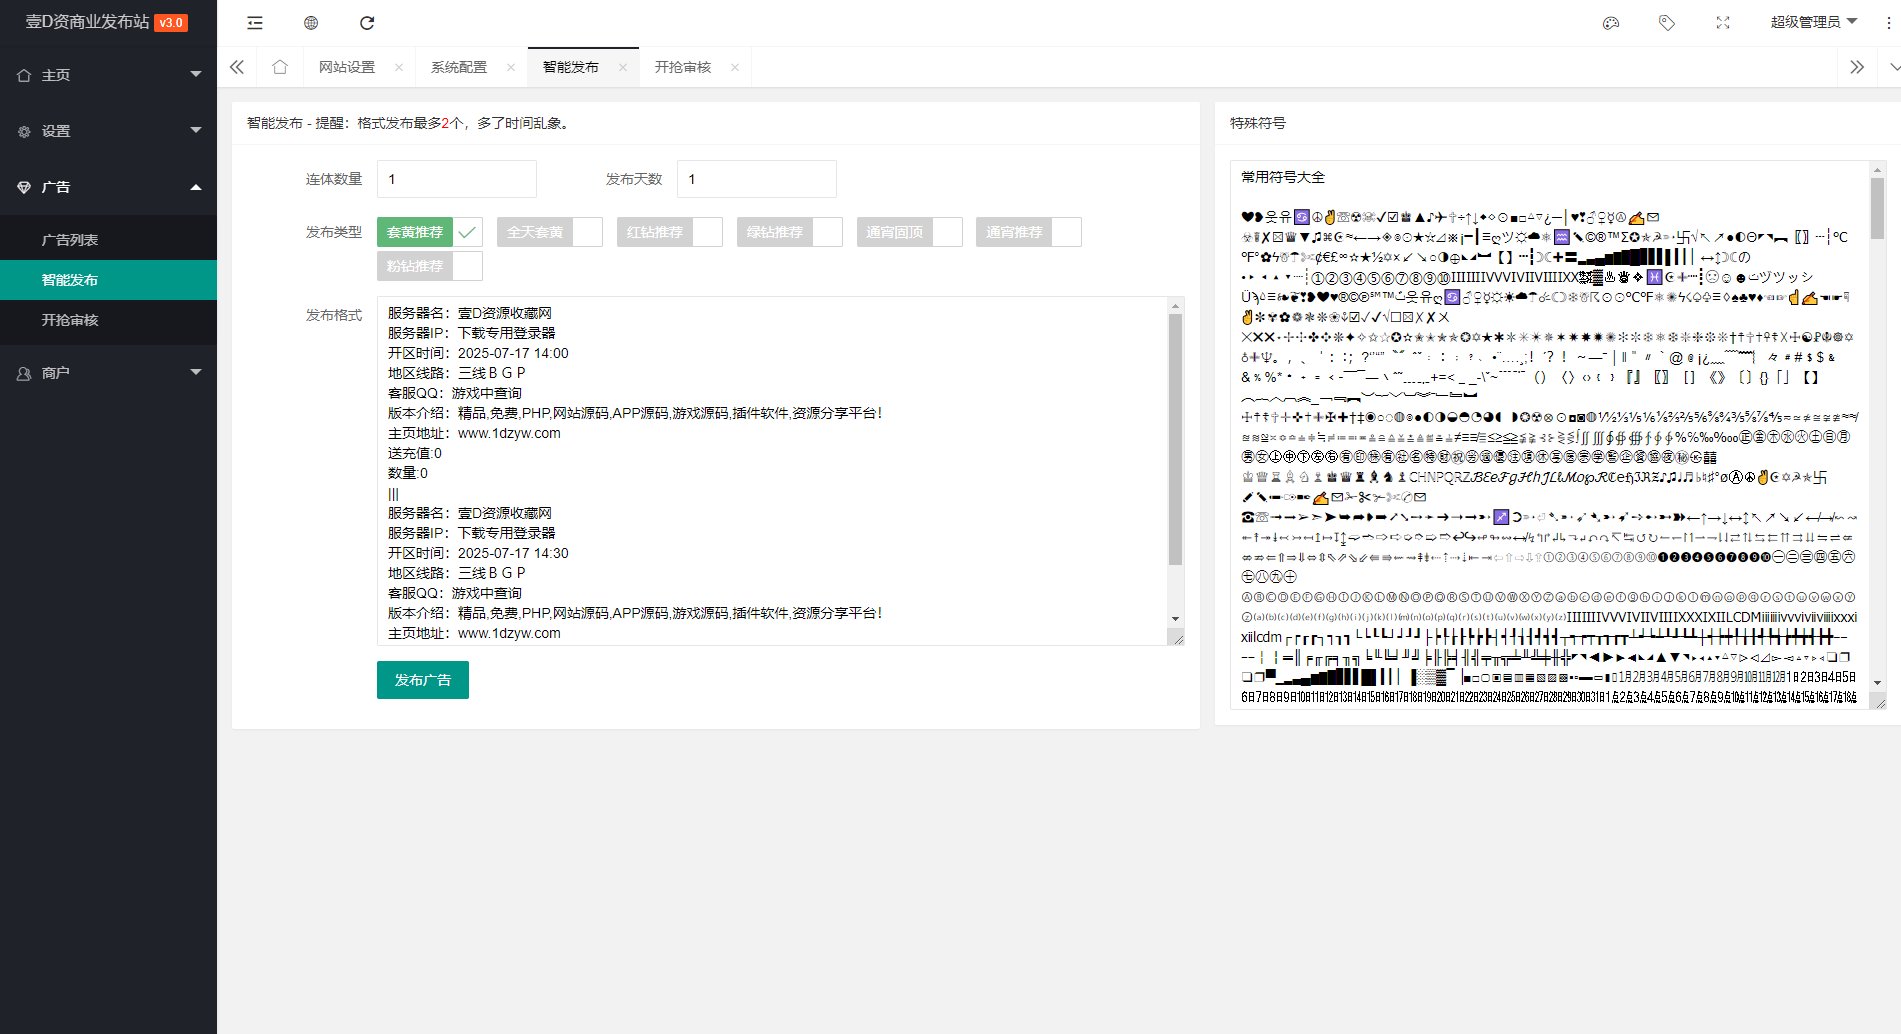Close the 智能发布 tab
This screenshot has height=1034, width=1901.
click(x=623, y=68)
